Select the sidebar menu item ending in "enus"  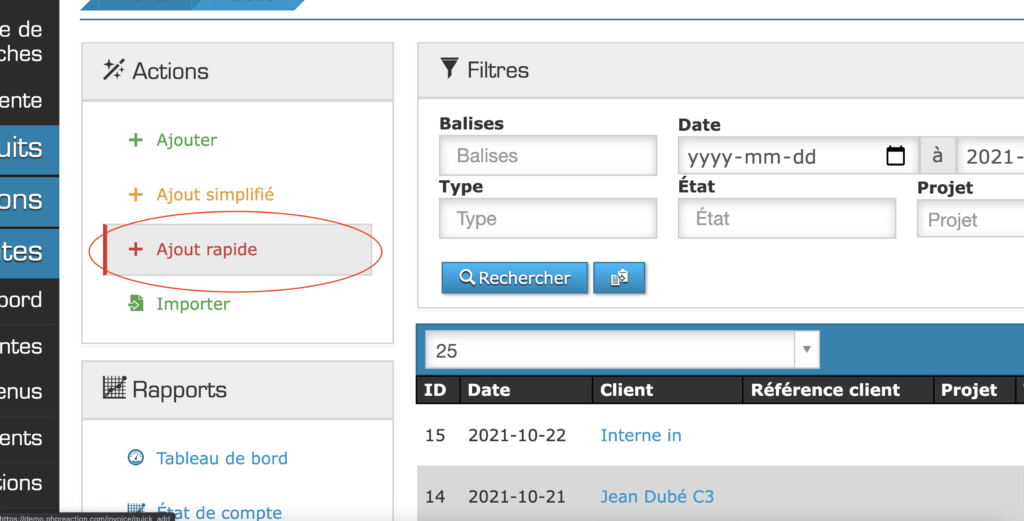22,392
